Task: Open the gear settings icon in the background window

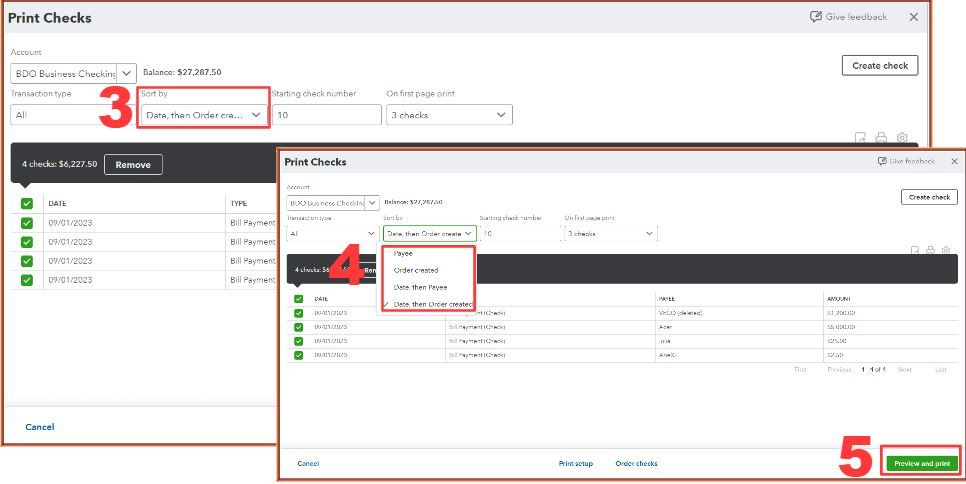Action: [x=902, y=137]
